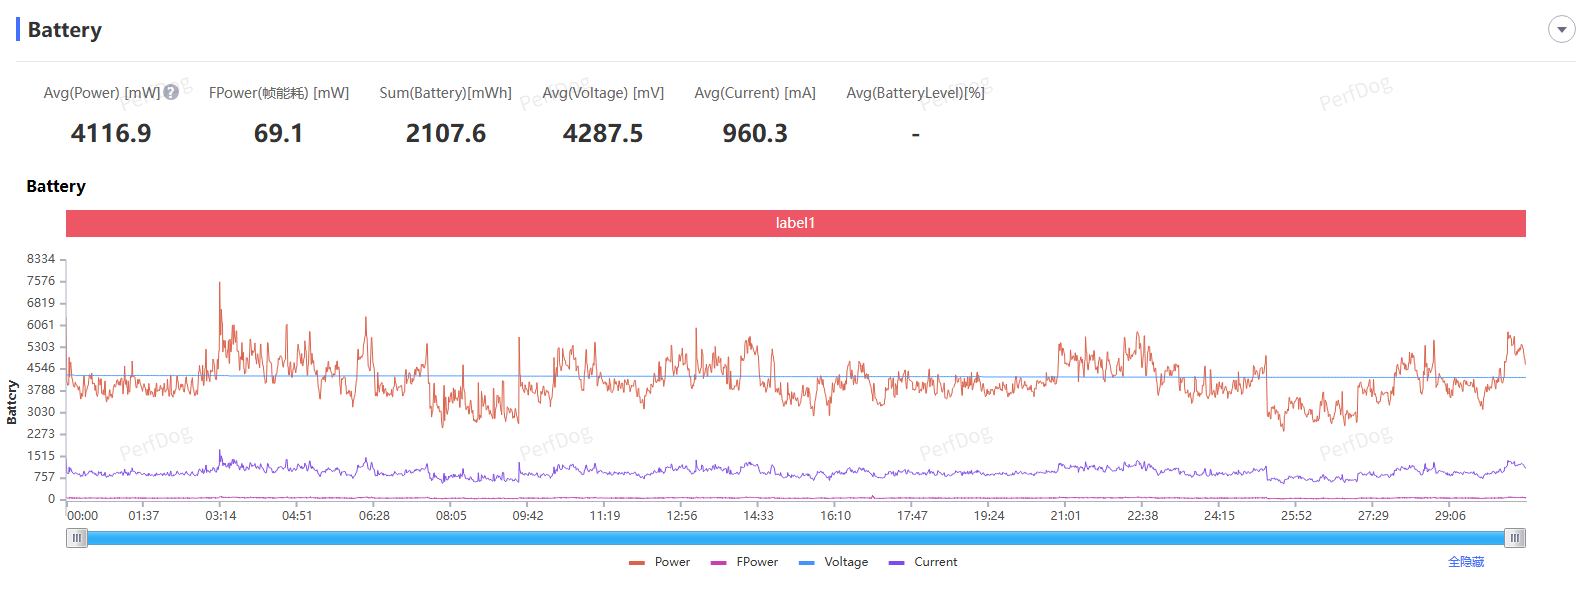Collapse the Battery panel using the corner arrow
This screenshot has height=589, width=1589.
point(1561,29)
